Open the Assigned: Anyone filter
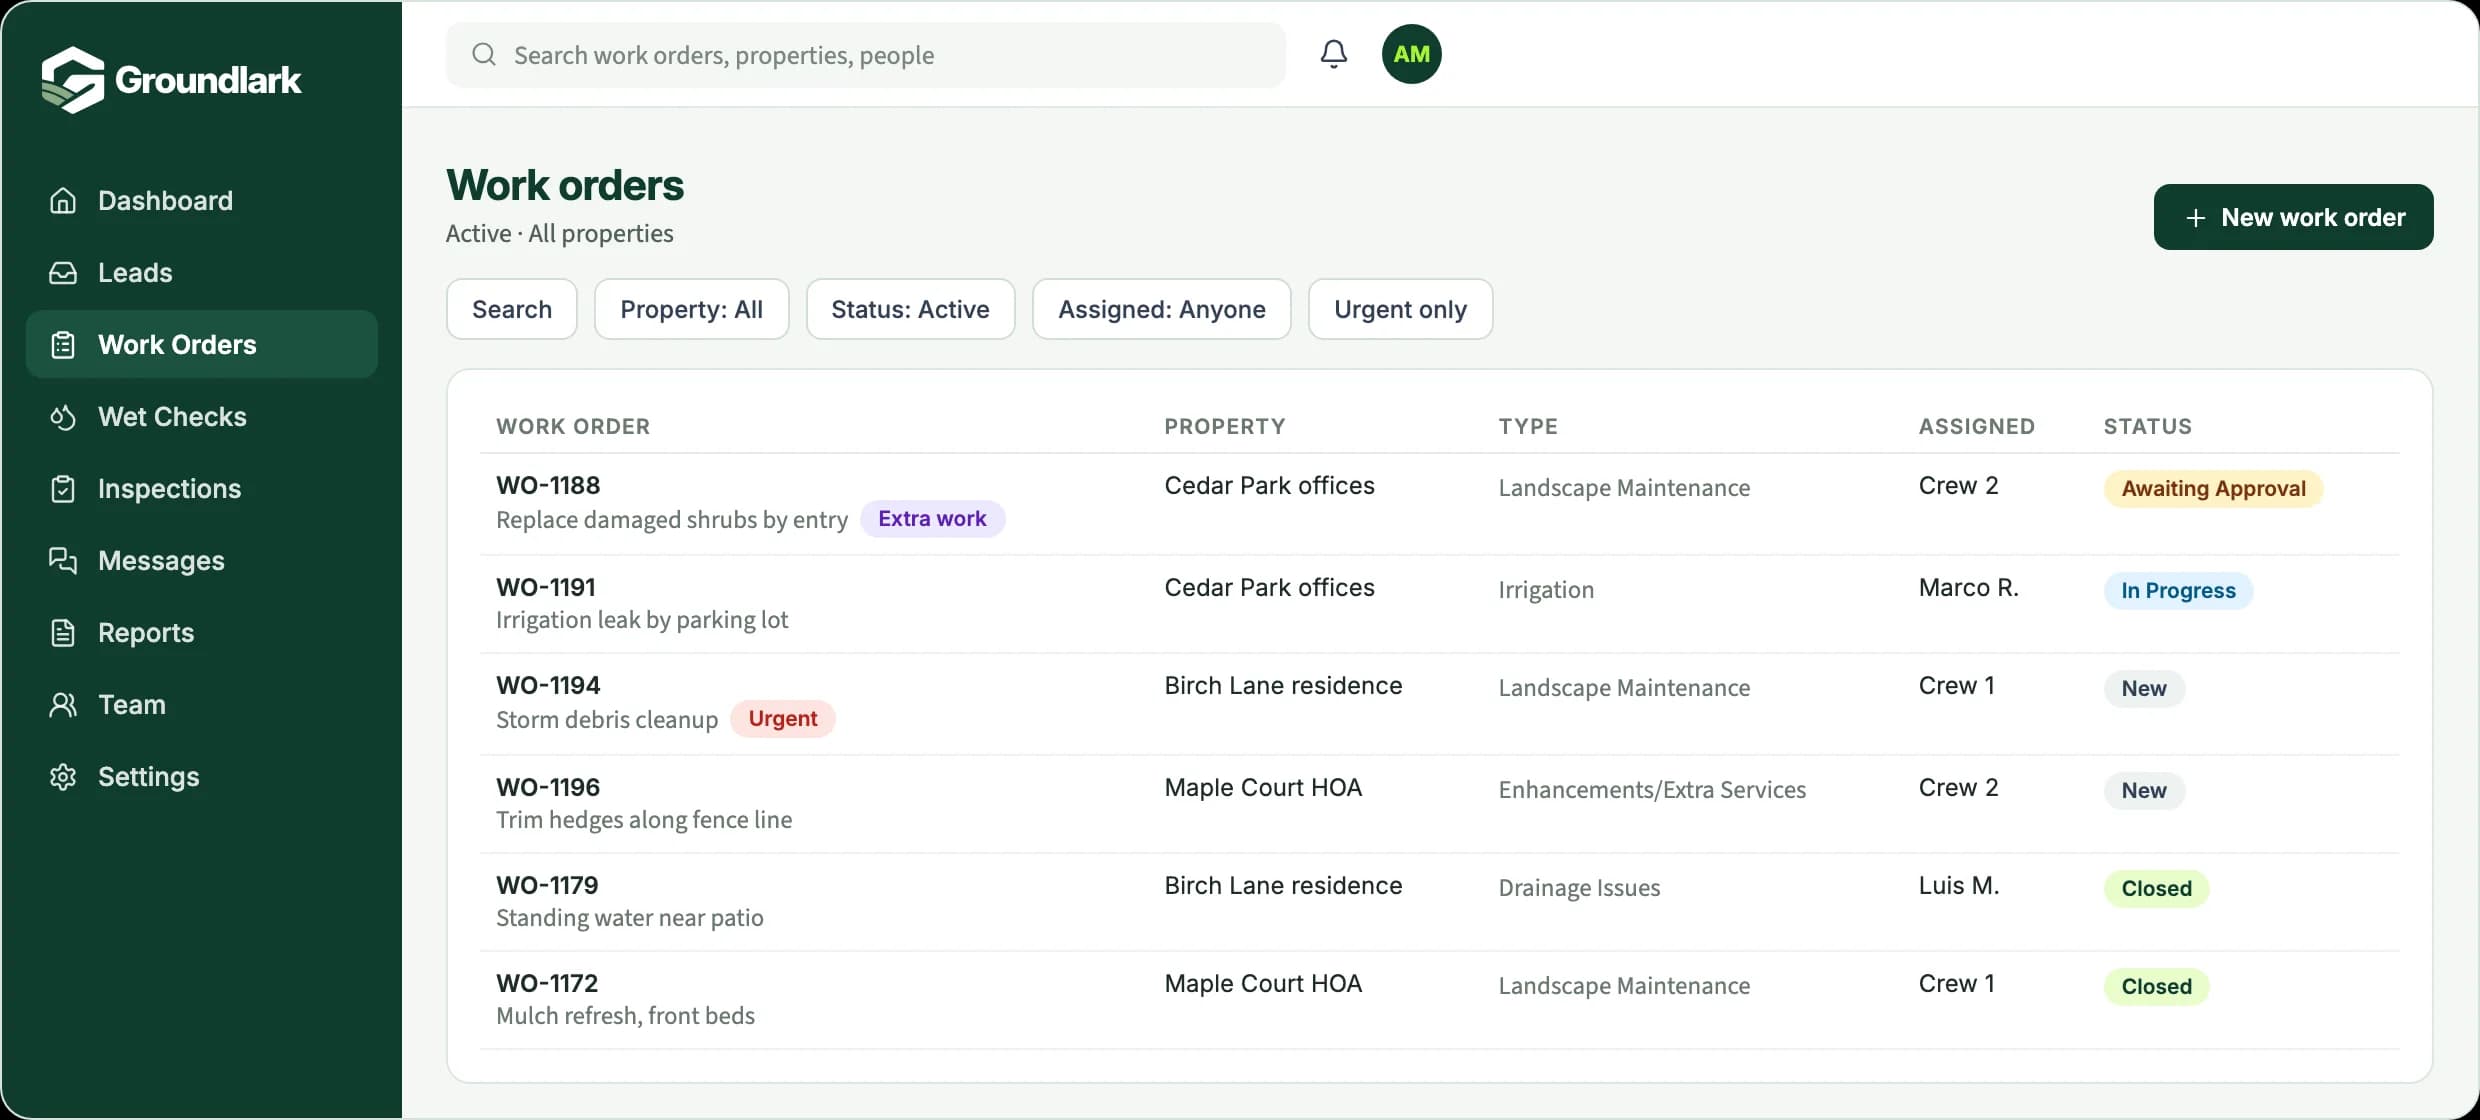 (x=1162, y=309)
